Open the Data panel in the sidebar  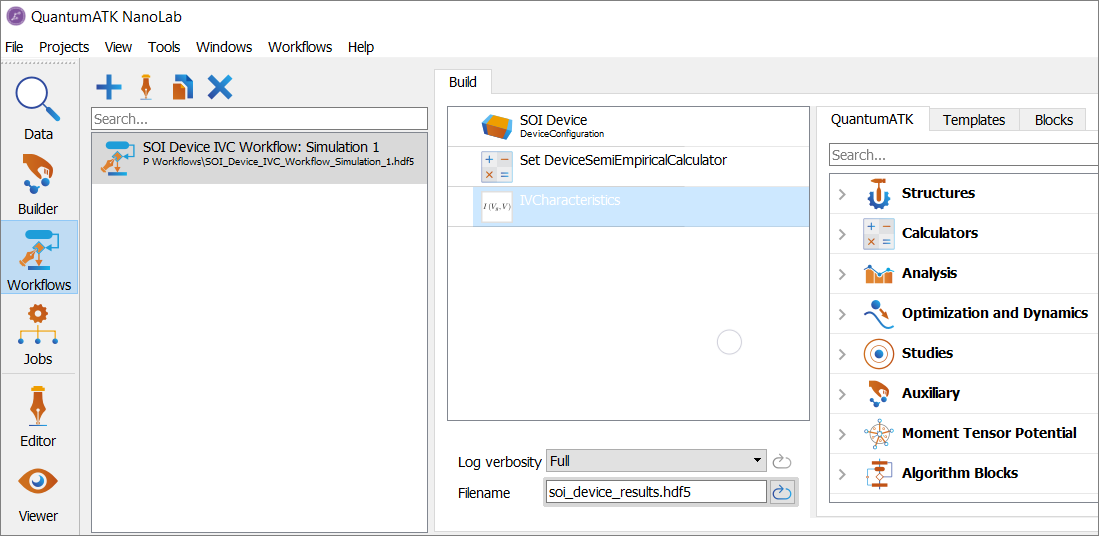[39, 109]
